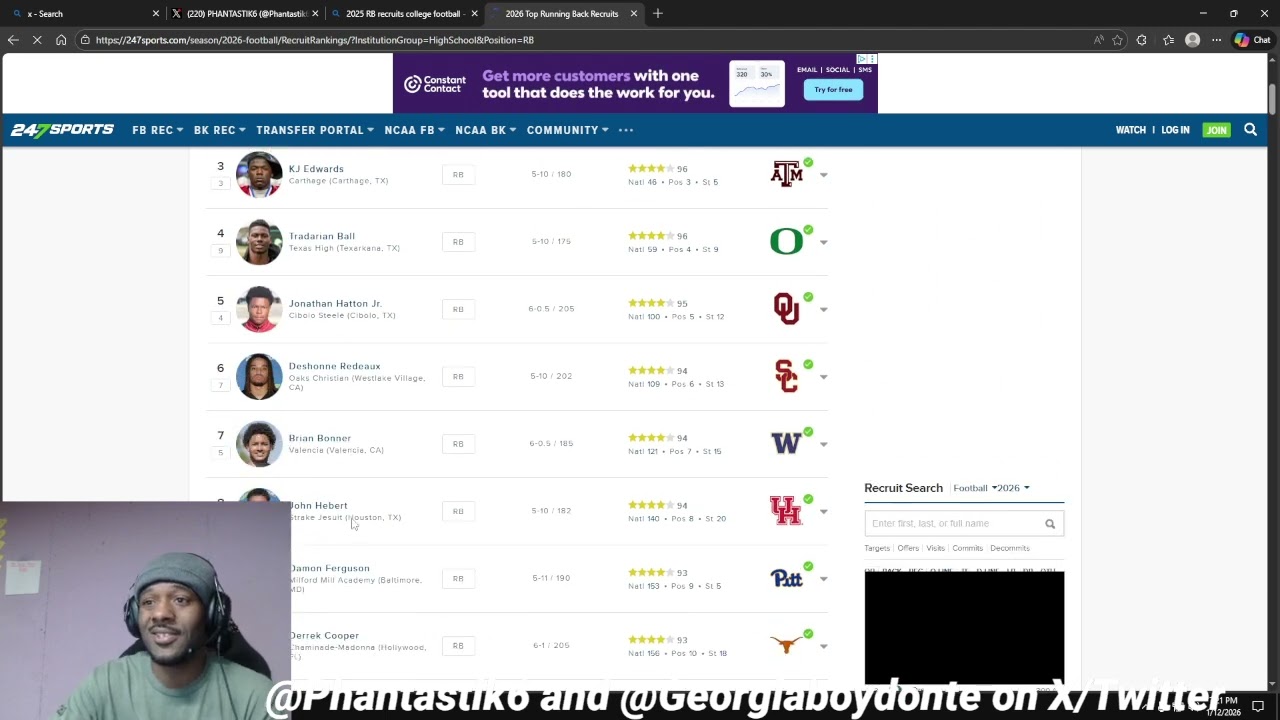The width and height of the screenshot is (1280, 720).
Task: Open the 247Sports site search icon
Action: click(x=1250, y=130)
